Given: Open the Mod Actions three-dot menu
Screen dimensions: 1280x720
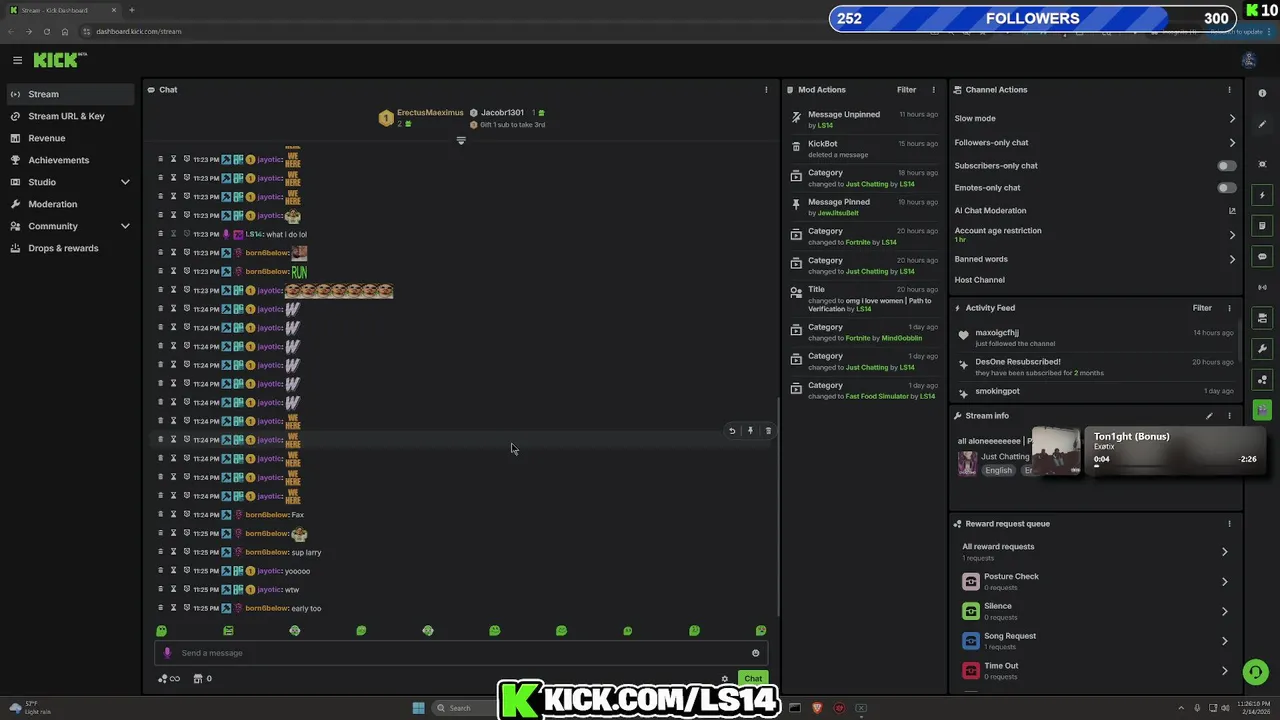Looking at the screenshot, I should tap(934, 90).
